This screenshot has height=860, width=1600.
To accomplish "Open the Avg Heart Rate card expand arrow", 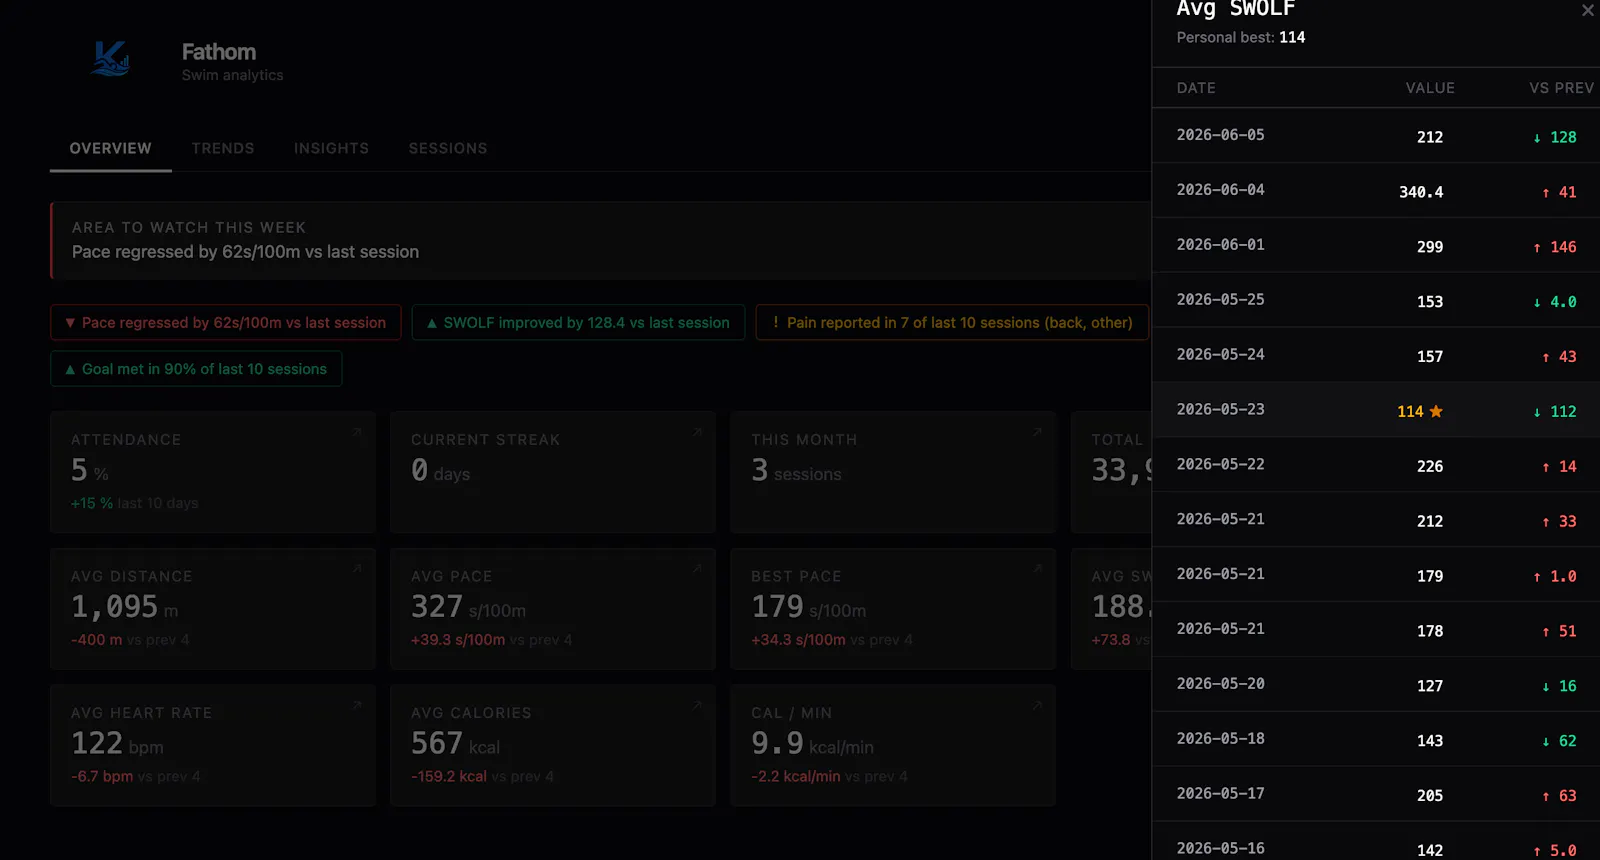I will pyautogui.click(x=357, y=705).
